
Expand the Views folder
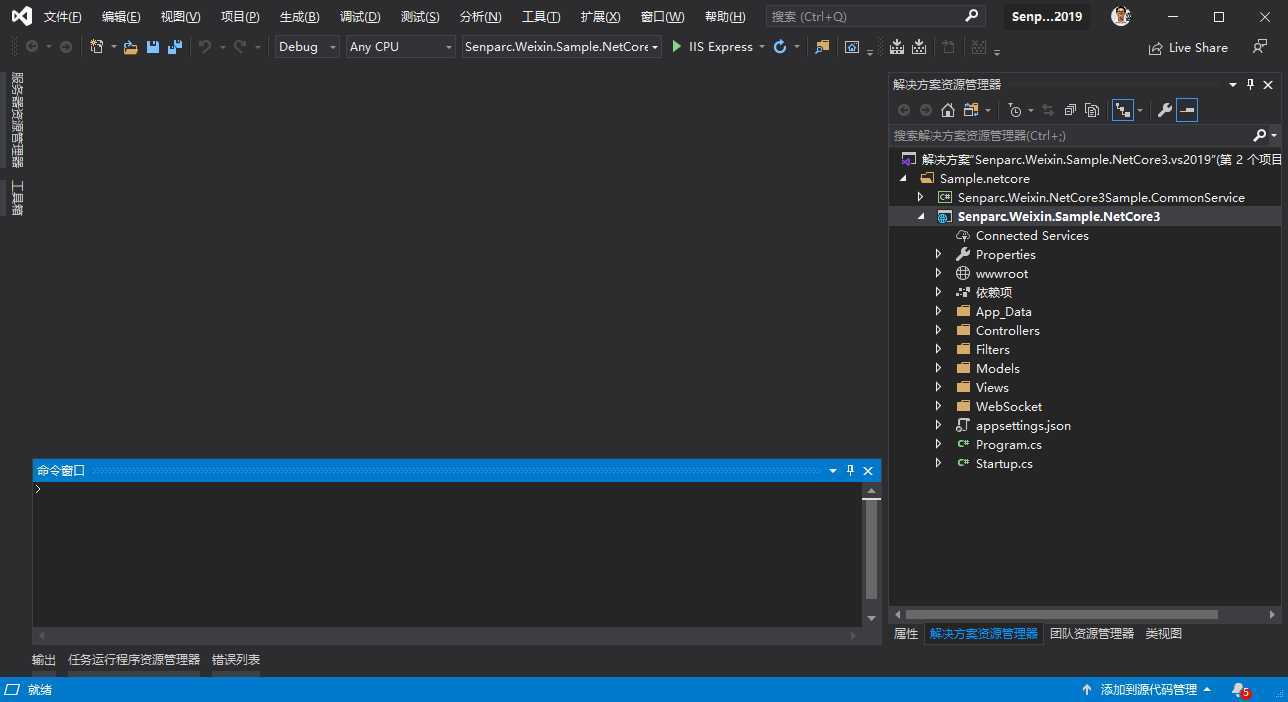[x=938, y=388]
